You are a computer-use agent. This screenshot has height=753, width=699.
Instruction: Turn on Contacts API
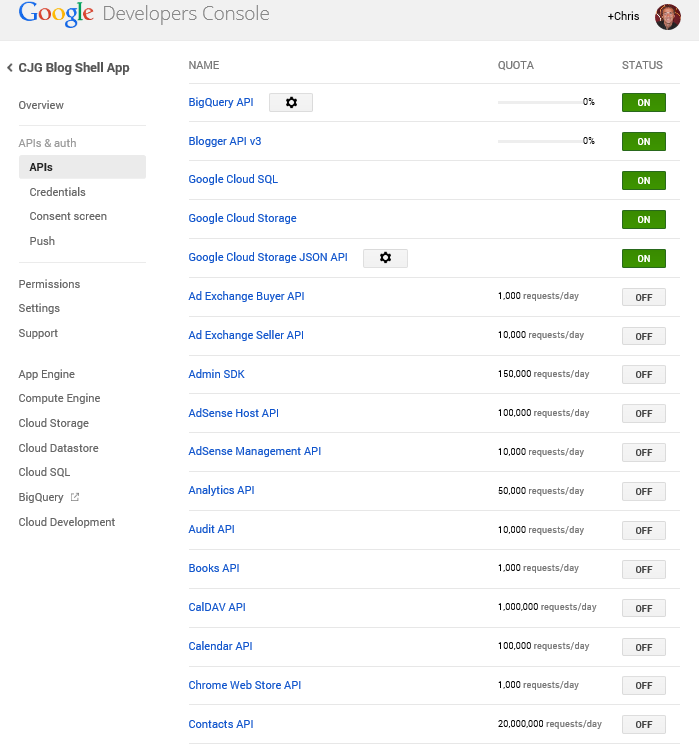[x=643, y=724]
